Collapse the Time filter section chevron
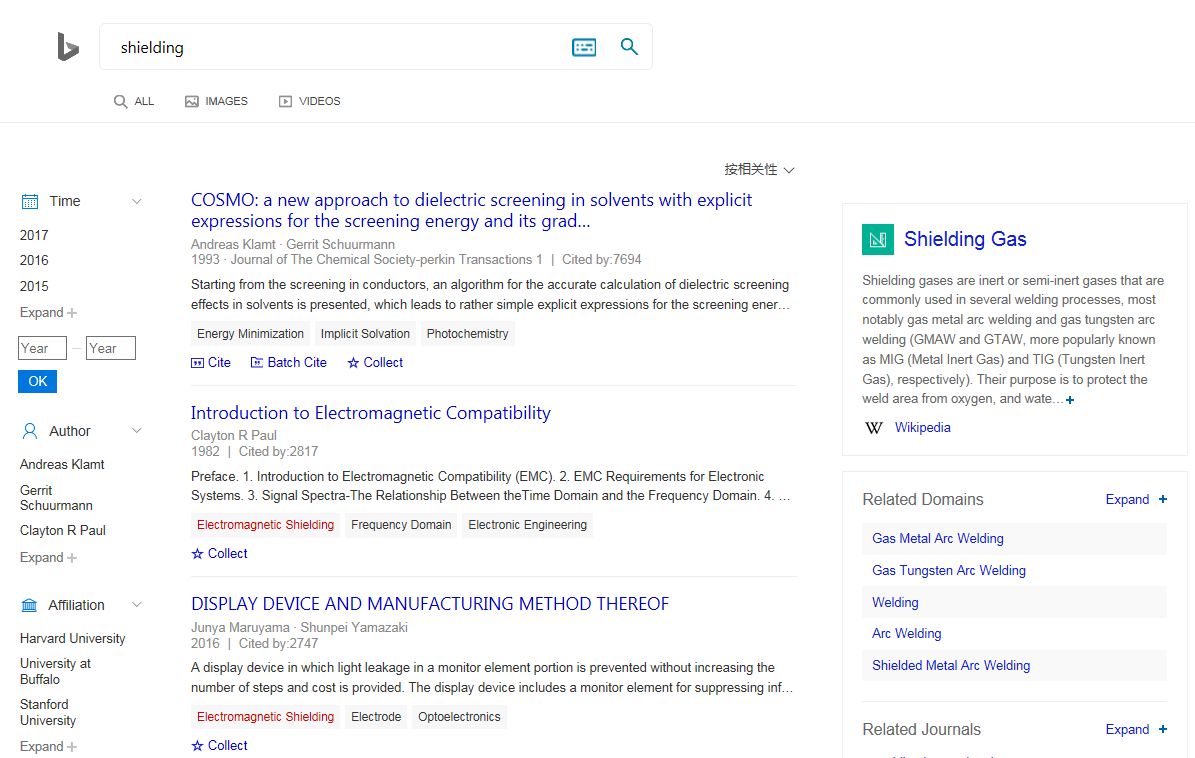Viewport: 1195px width, 758px height. pyautogui.click(x=137, y=202)
